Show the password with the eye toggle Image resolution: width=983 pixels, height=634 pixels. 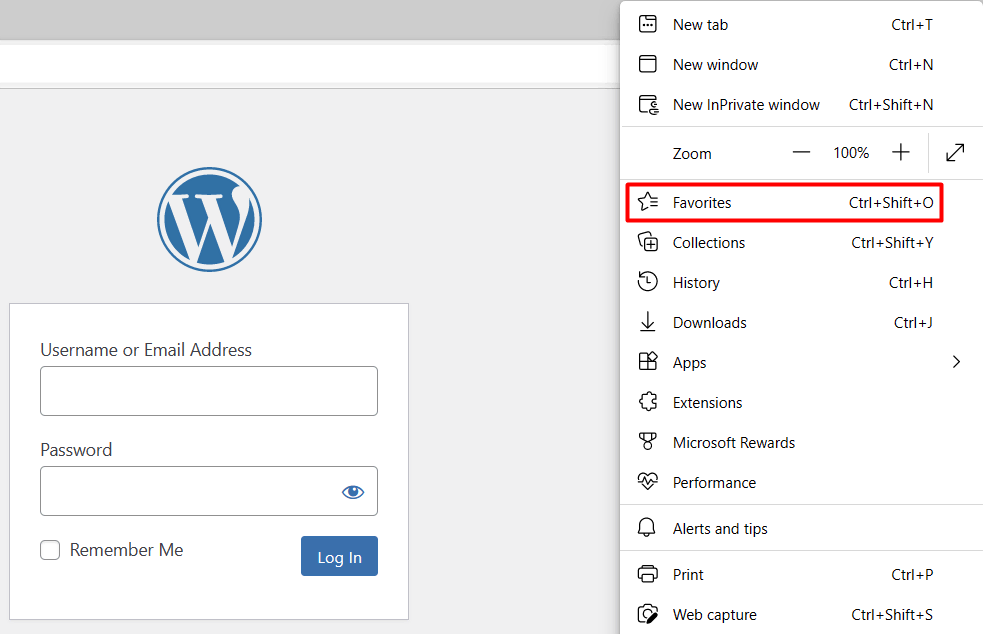point(353,491)
